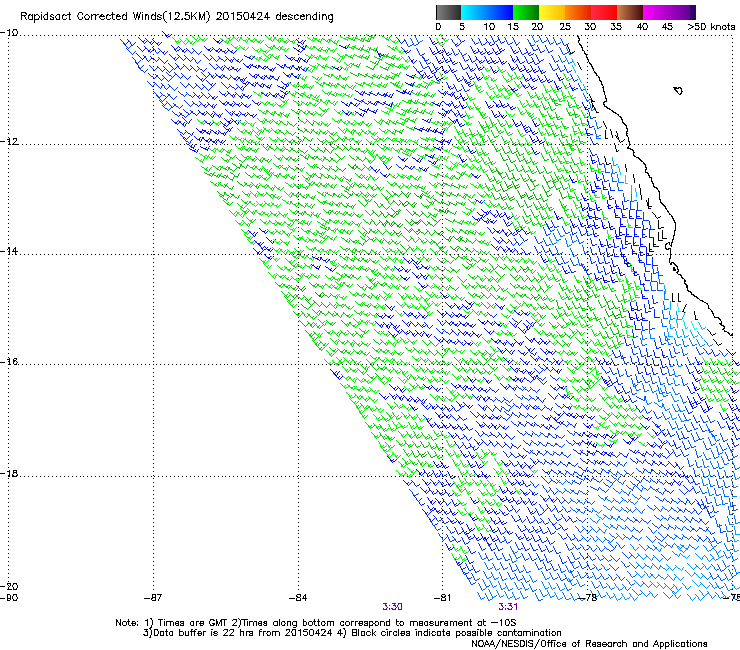740x650 pixels.
Task: Click the latitude label '-12'
Action: 9,142
